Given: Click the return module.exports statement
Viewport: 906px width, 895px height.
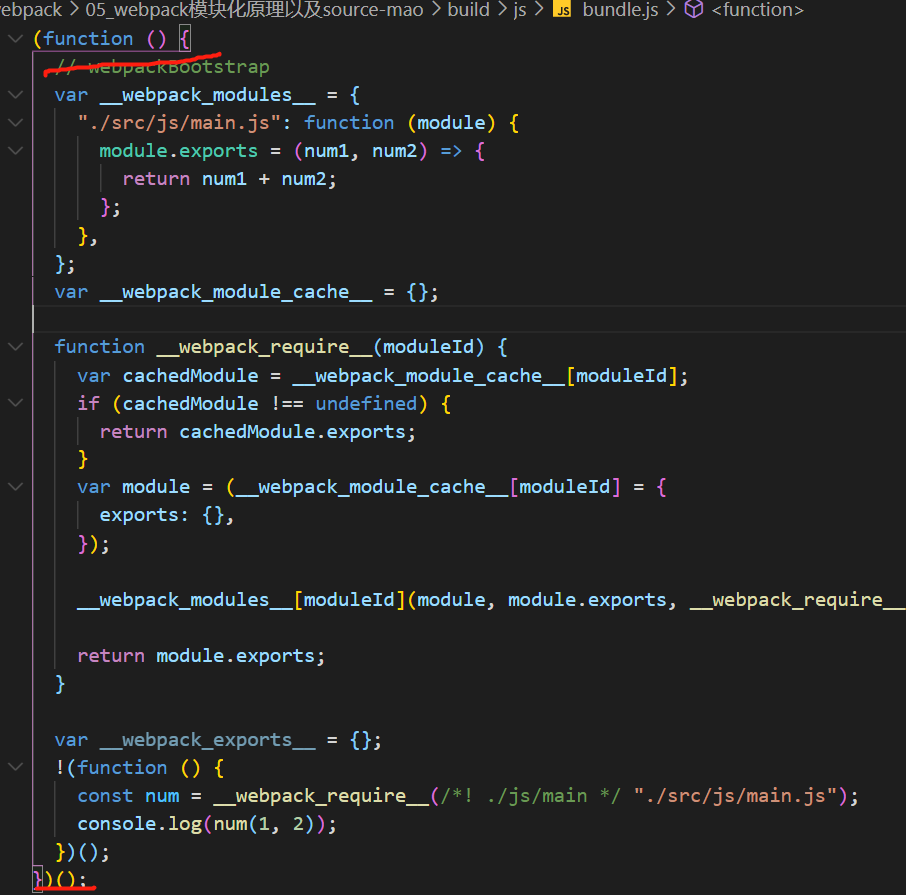Looking at the screenshot, I should (x=201, y=656).
